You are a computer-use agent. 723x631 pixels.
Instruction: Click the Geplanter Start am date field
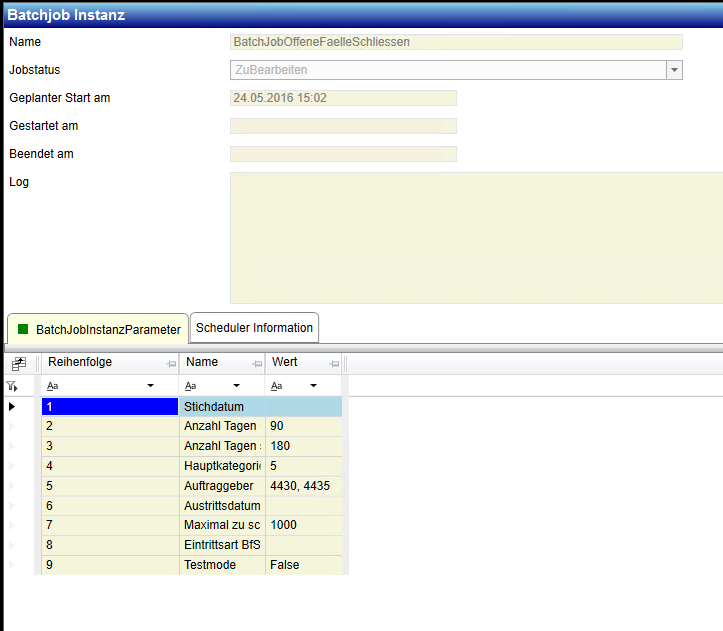click(x=343, y=98)
